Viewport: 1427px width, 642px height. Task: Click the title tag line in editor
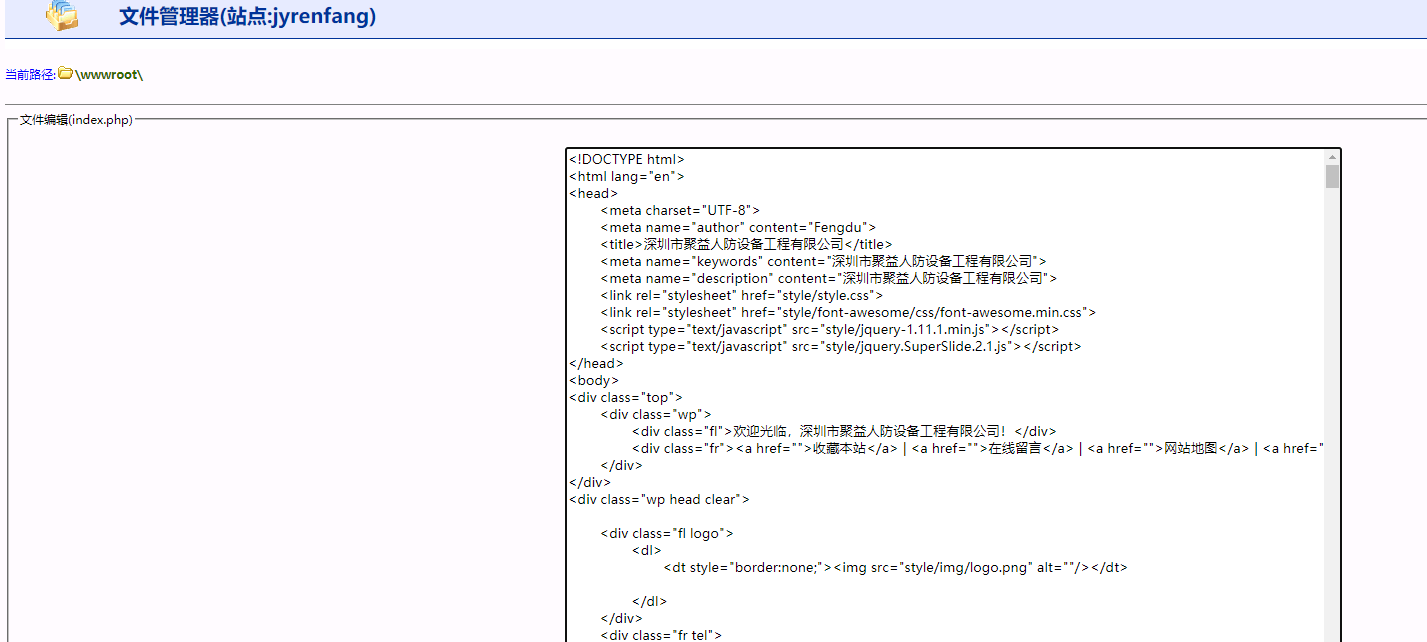(x=746, y=244)
